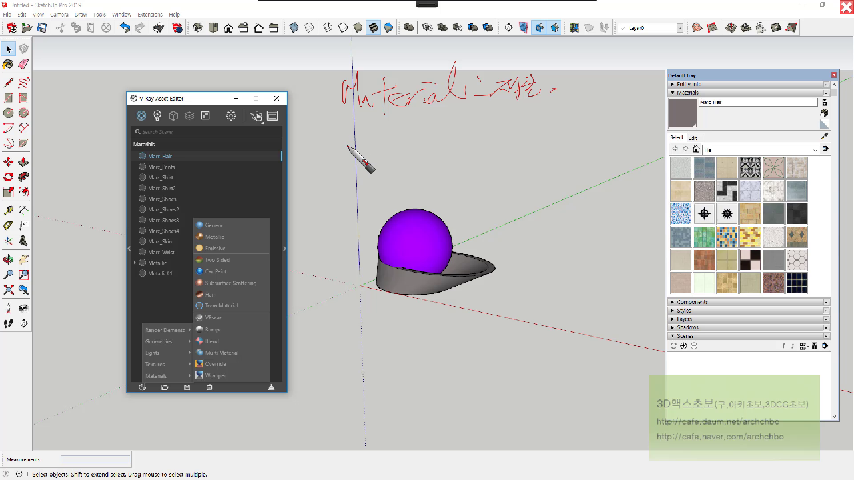Click Search Scene field in Asset Editor
This screenshot has height=480, width=854.
click(206, 132)
